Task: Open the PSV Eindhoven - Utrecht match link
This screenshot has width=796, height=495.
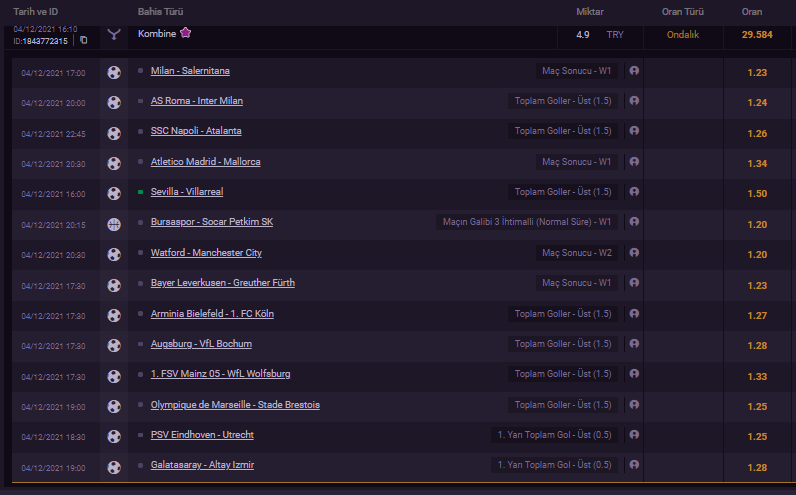Action: pos(202,434)
